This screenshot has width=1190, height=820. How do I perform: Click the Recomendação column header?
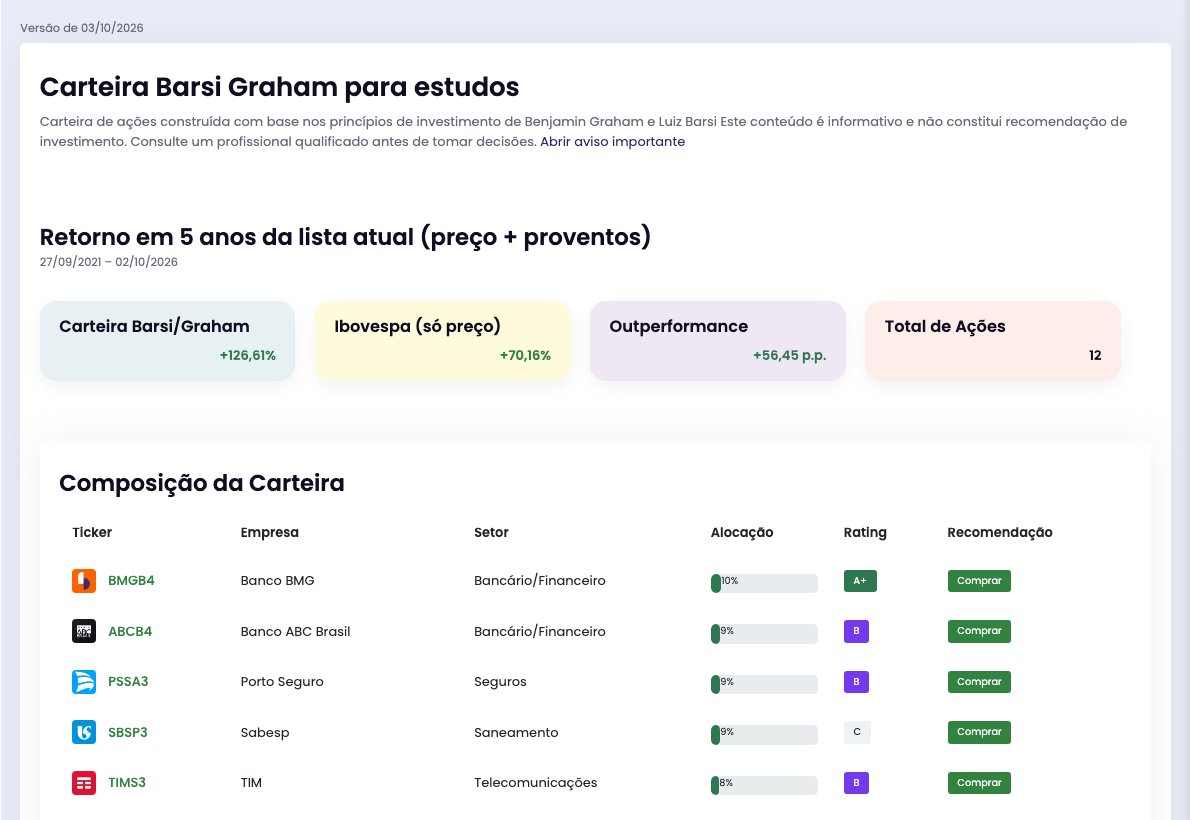(x=1000, y=533)
